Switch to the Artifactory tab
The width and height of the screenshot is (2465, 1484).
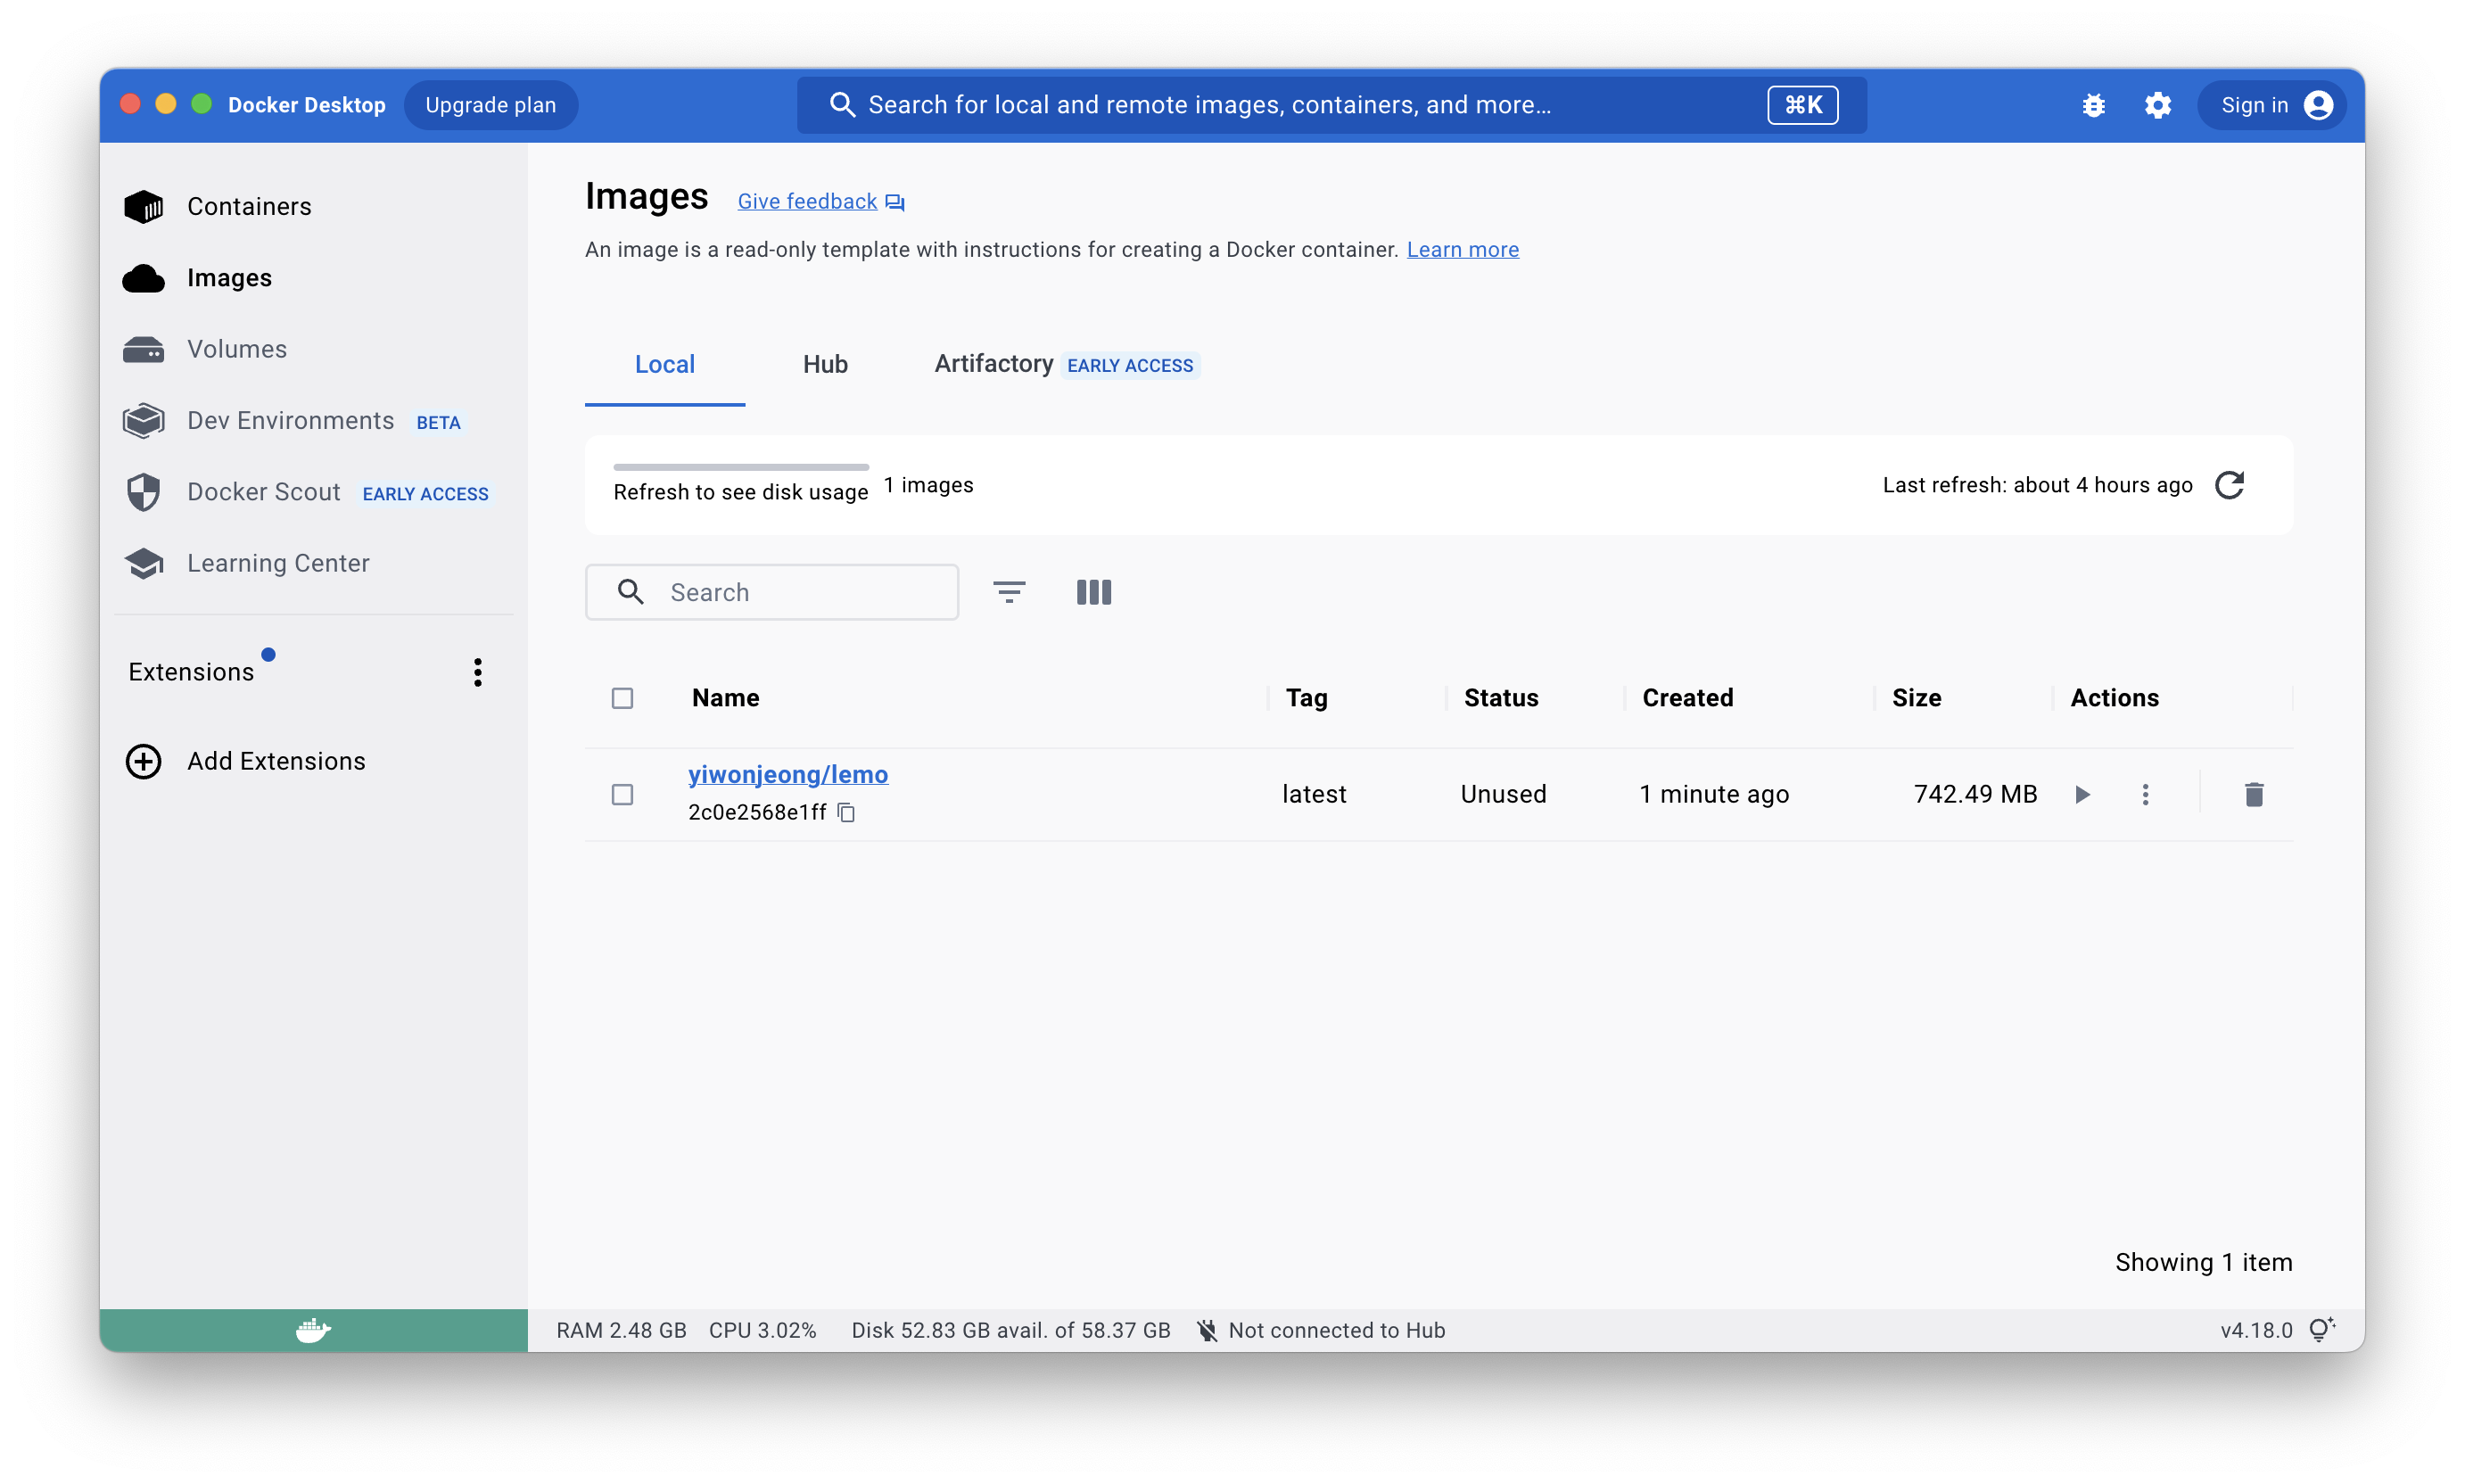(1066, 364)
